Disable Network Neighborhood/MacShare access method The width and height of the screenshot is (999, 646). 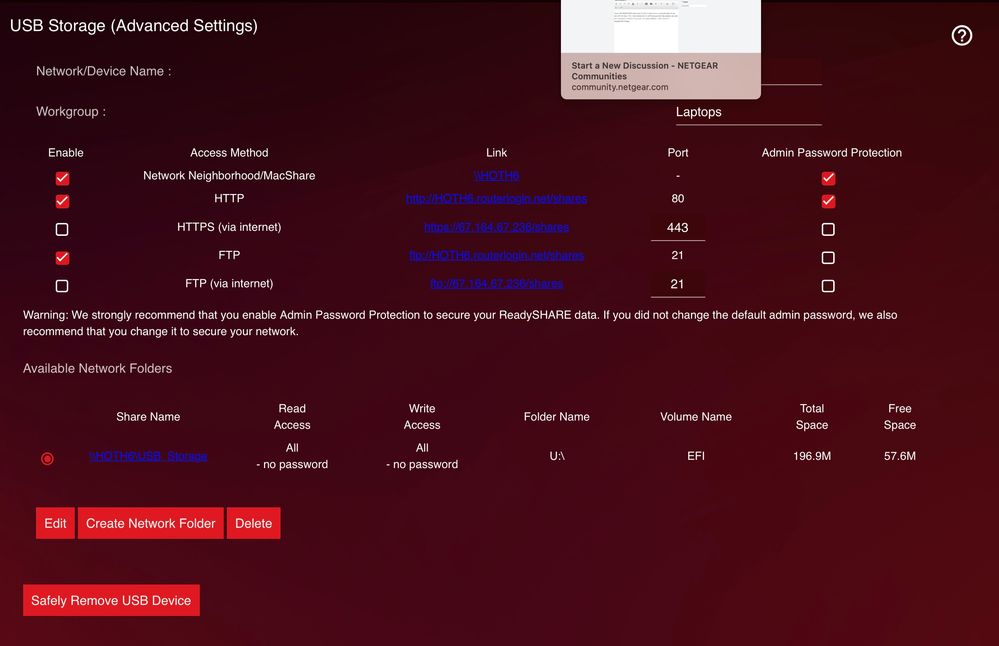pyautogui.click(x=62, y=178)
